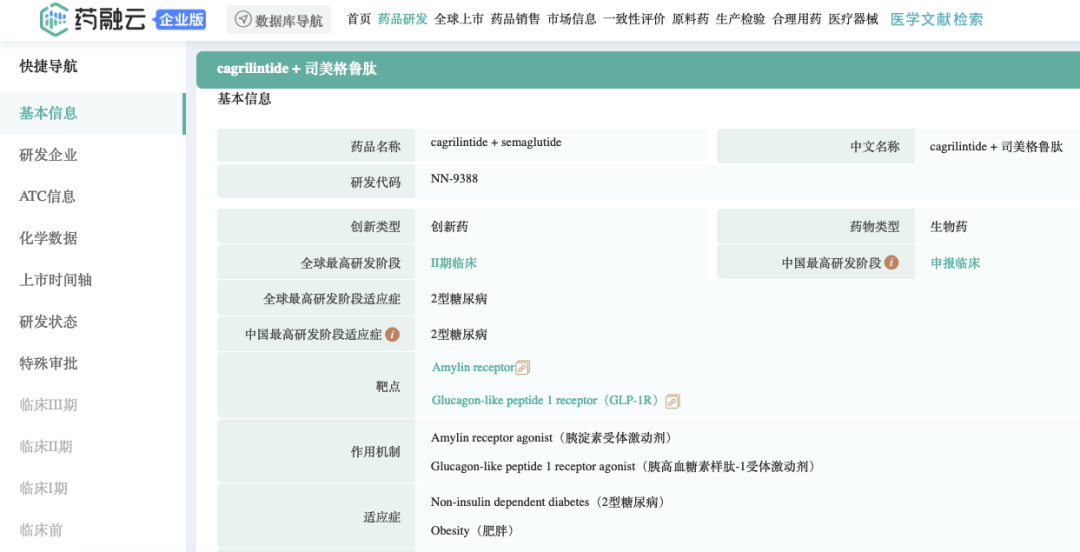Click info icon beside 中国最高研发阶段
Screen dimensions: 1080x552
[891, 263]
